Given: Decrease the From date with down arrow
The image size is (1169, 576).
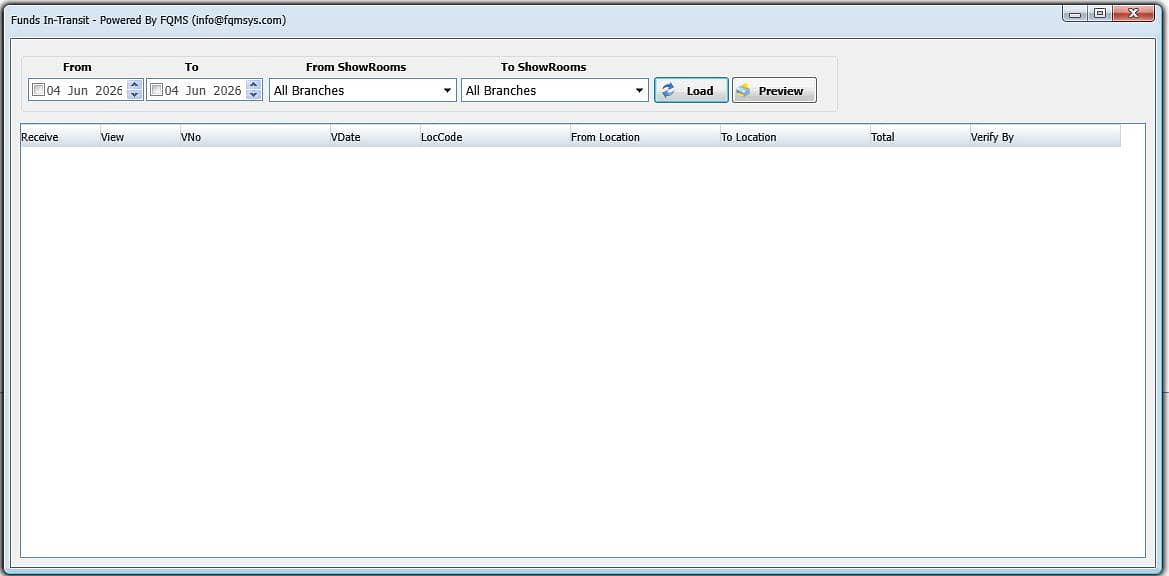Looking at the screenshot, I should coord(135,95).
